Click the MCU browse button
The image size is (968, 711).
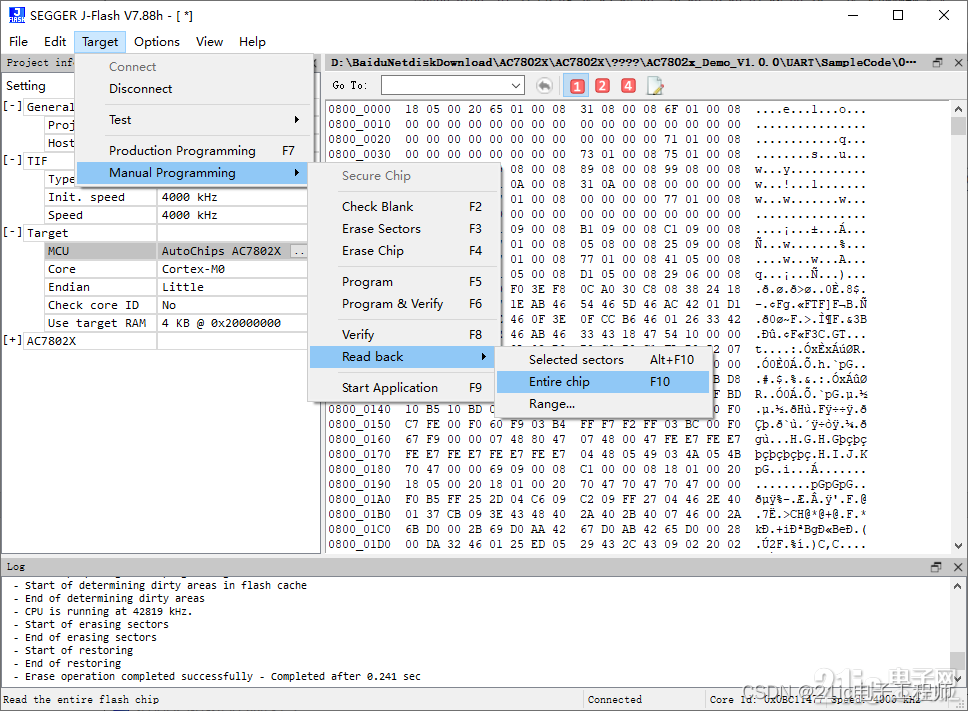[x=299, y=251]
